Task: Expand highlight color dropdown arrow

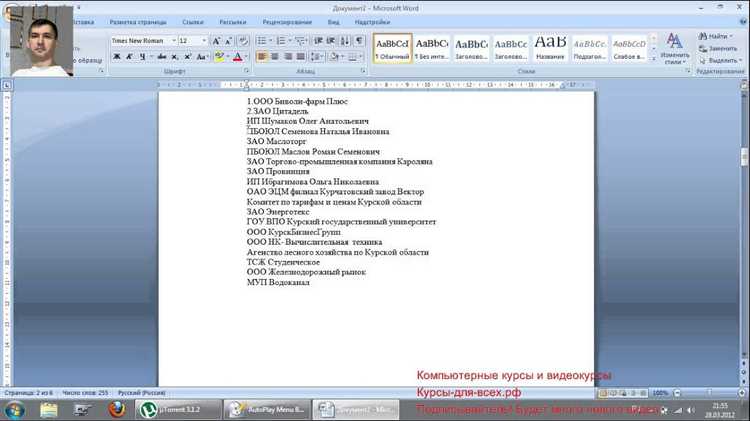Action: pyautogui.click(x=228, y=57)
